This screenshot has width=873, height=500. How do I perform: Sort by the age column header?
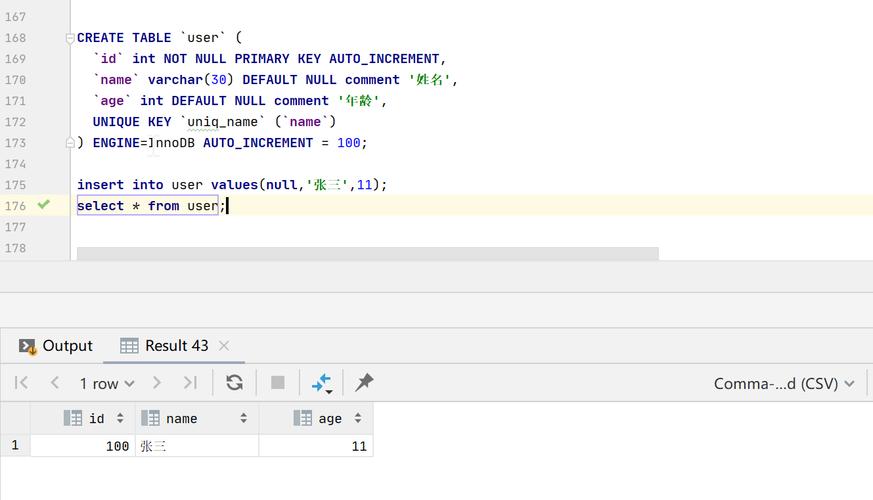(316, 418)
